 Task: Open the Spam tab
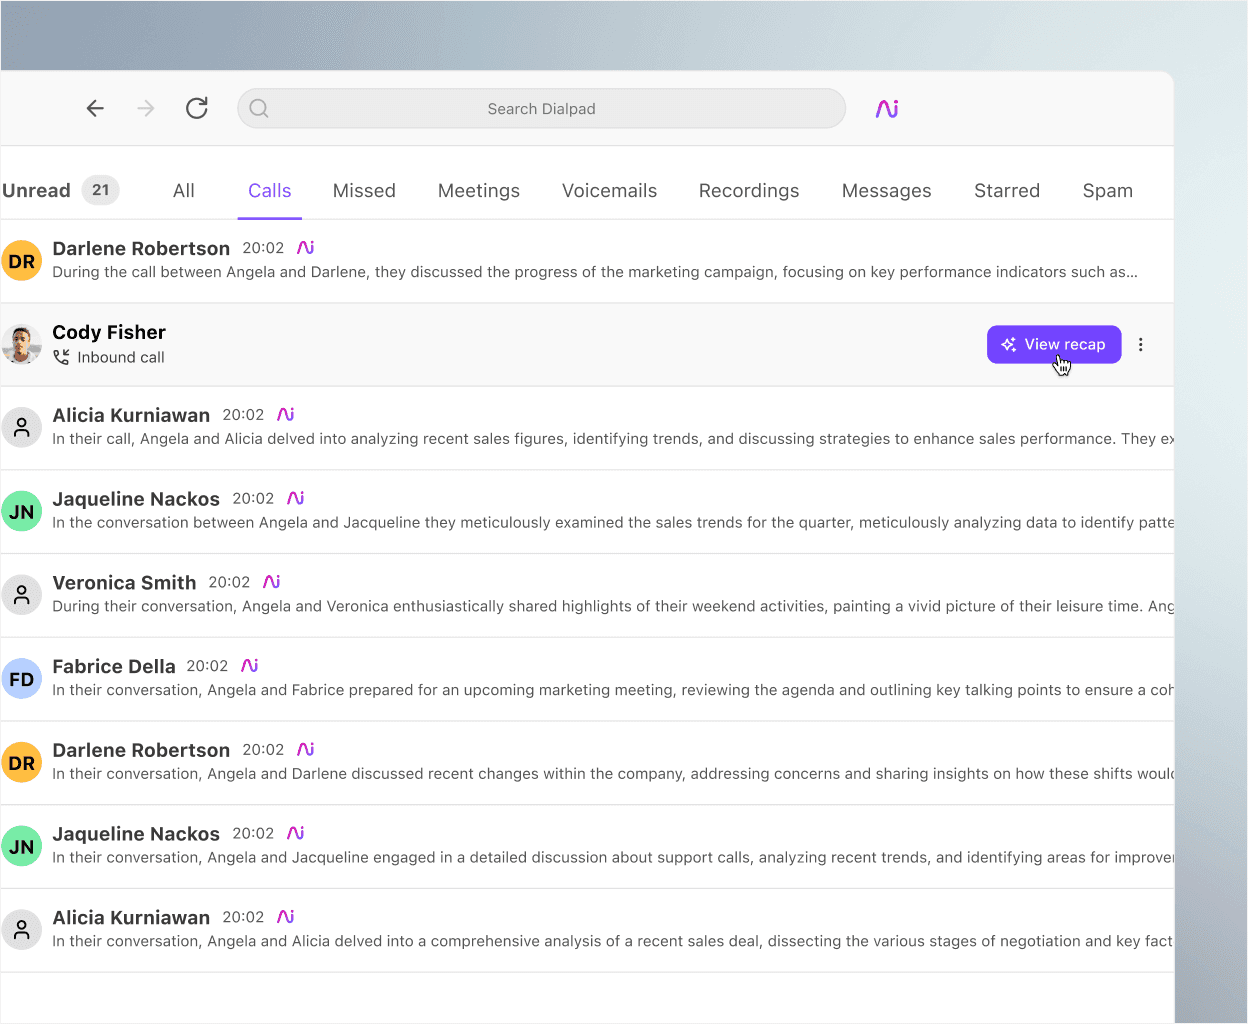[1107, 191]
